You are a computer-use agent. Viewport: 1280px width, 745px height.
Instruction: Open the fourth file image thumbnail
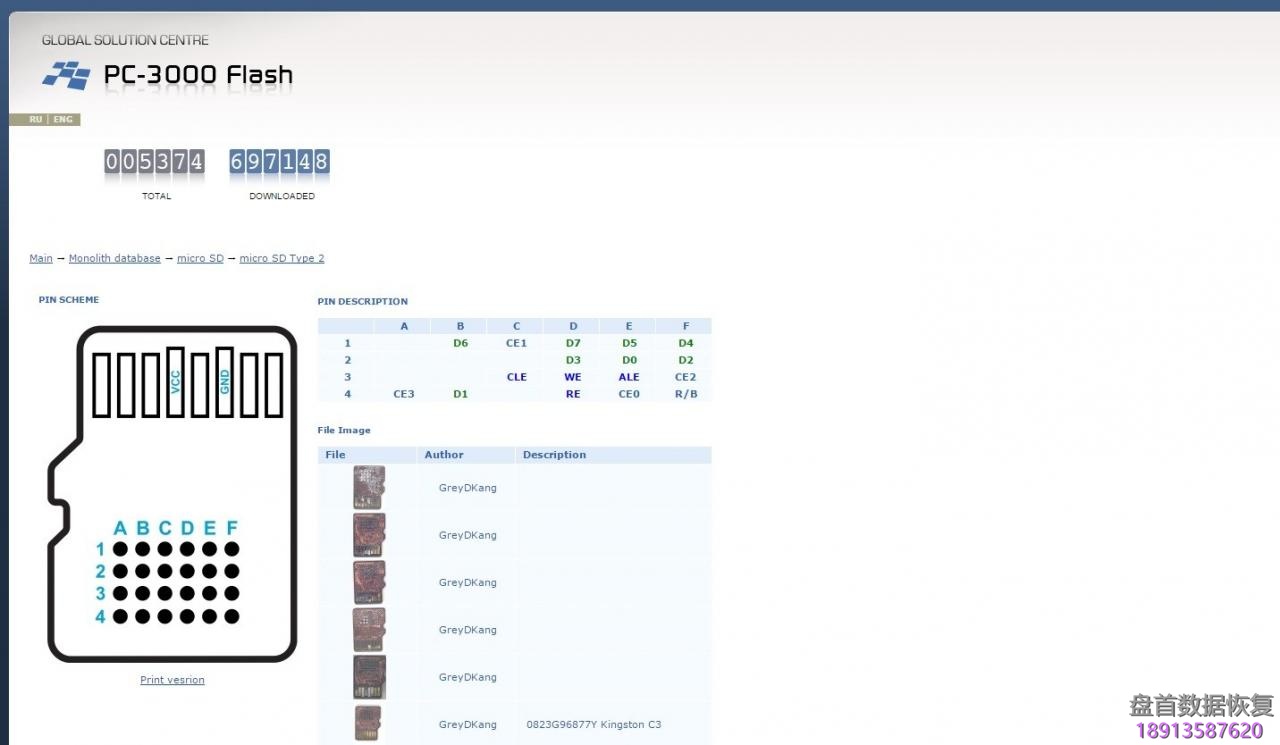pyautogui.click(x=369, y=630)
